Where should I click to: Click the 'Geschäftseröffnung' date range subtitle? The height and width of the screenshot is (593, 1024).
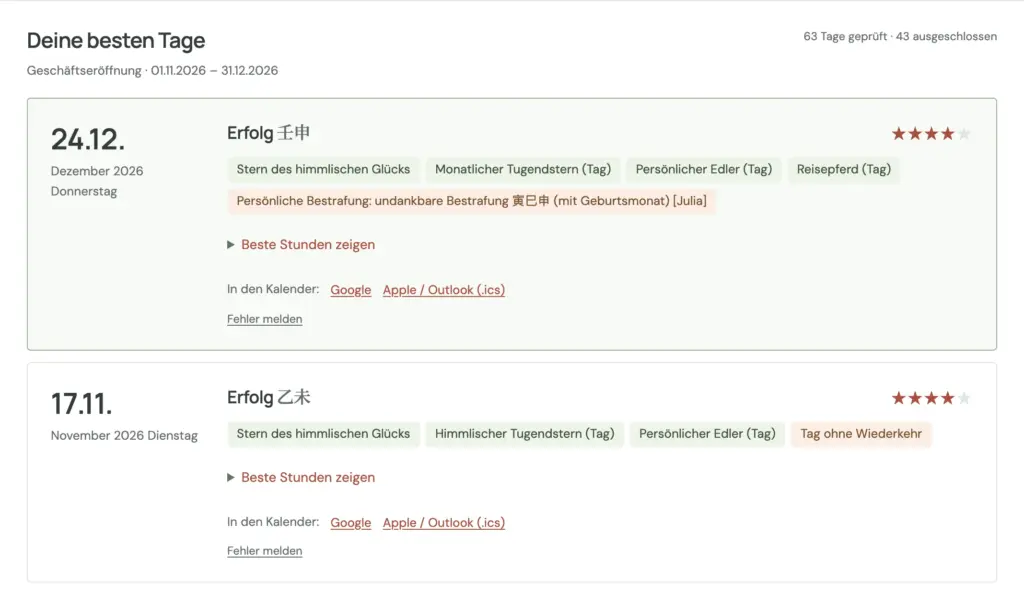pyautogui.click(x=152, y=71)
